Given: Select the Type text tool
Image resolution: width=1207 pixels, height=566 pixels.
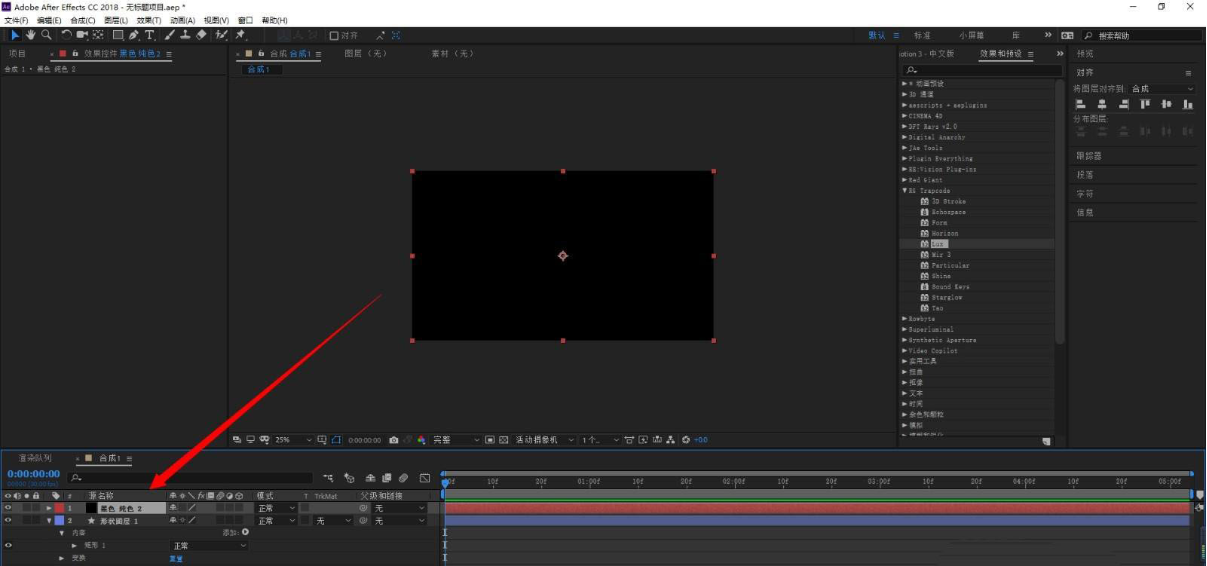Looking at the screenshot, I should click(150, 35).
